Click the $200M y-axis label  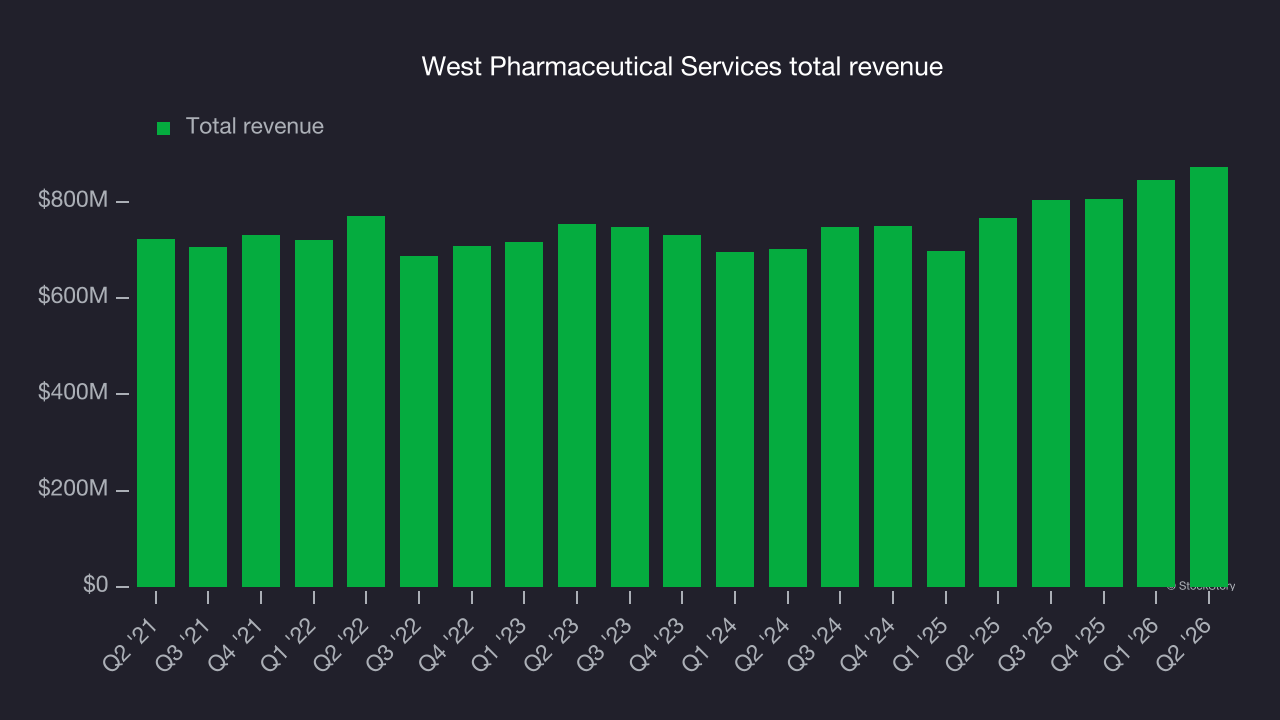tap(73, 488)
